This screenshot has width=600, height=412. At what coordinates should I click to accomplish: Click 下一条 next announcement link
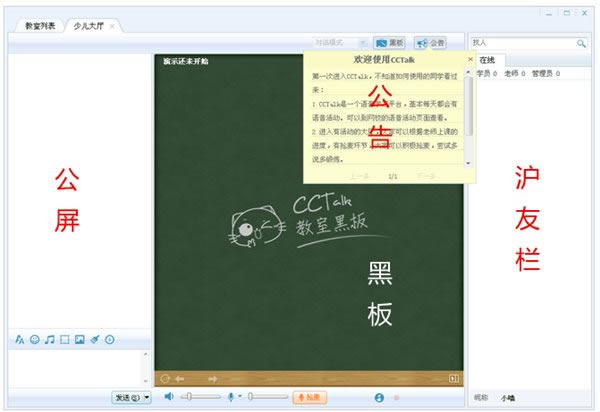[x=426, y=176]
